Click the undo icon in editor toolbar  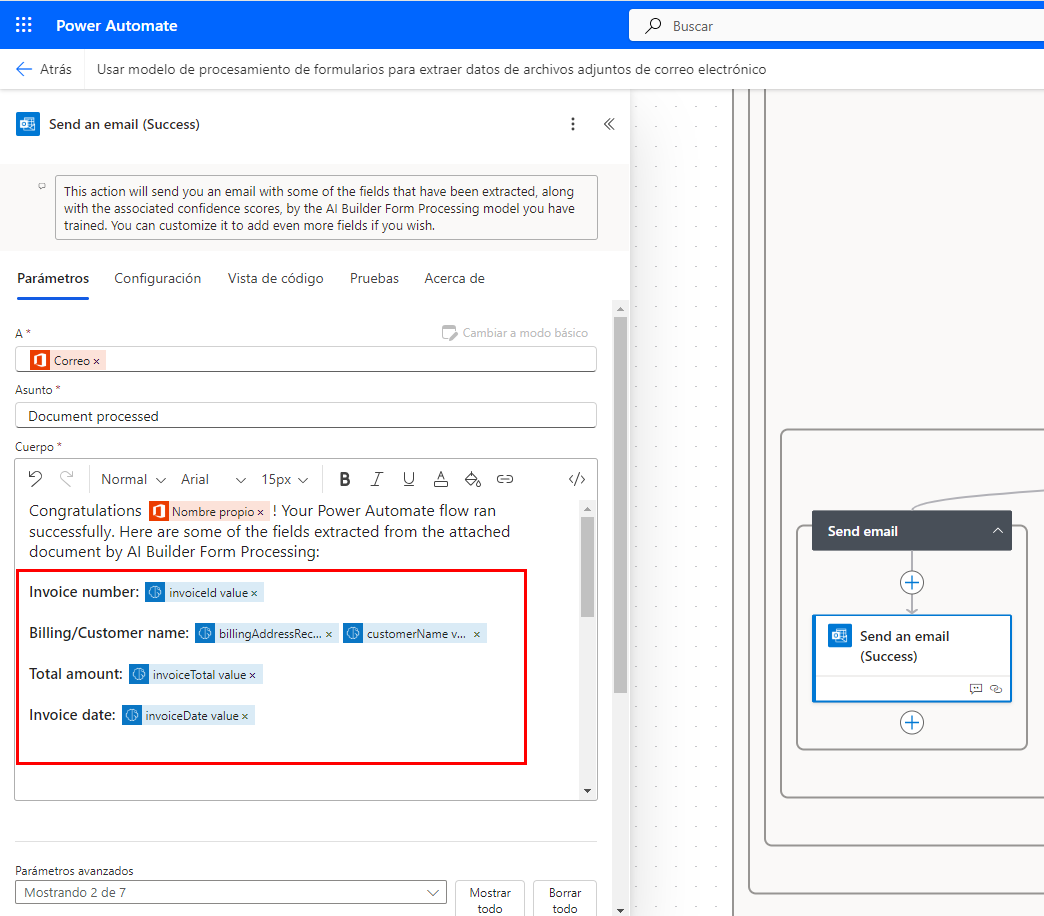point(35,479)
